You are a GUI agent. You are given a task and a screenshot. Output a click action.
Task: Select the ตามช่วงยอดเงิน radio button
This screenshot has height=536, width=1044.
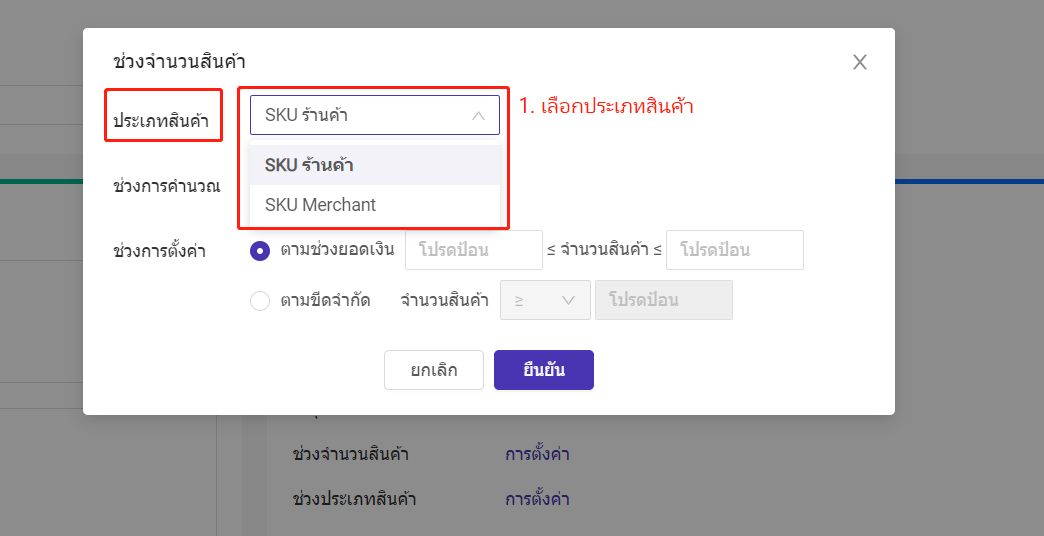point(260,251)
